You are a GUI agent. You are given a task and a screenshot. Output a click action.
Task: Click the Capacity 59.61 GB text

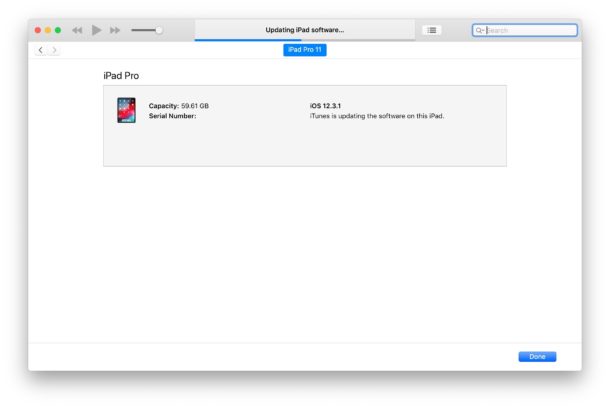179,106
